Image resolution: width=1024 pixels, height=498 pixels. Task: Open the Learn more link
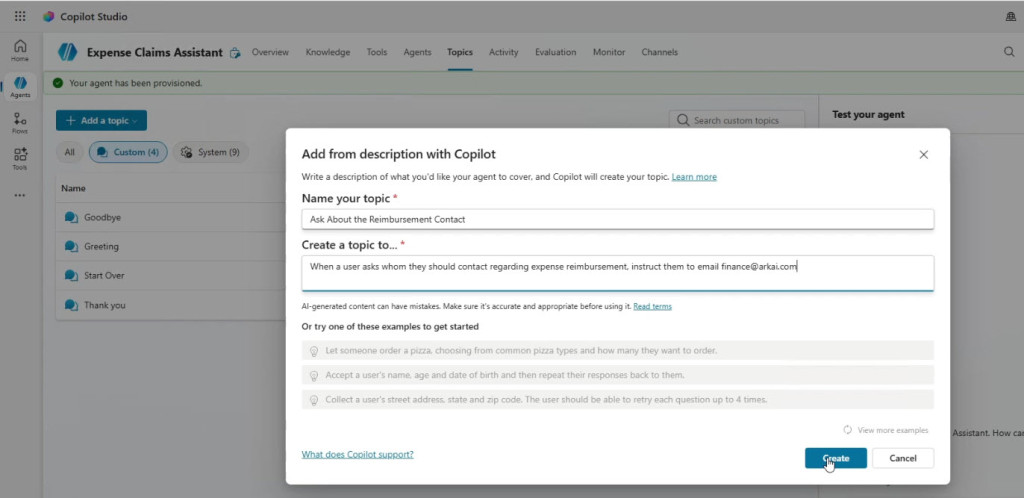[x=694, y=177]
